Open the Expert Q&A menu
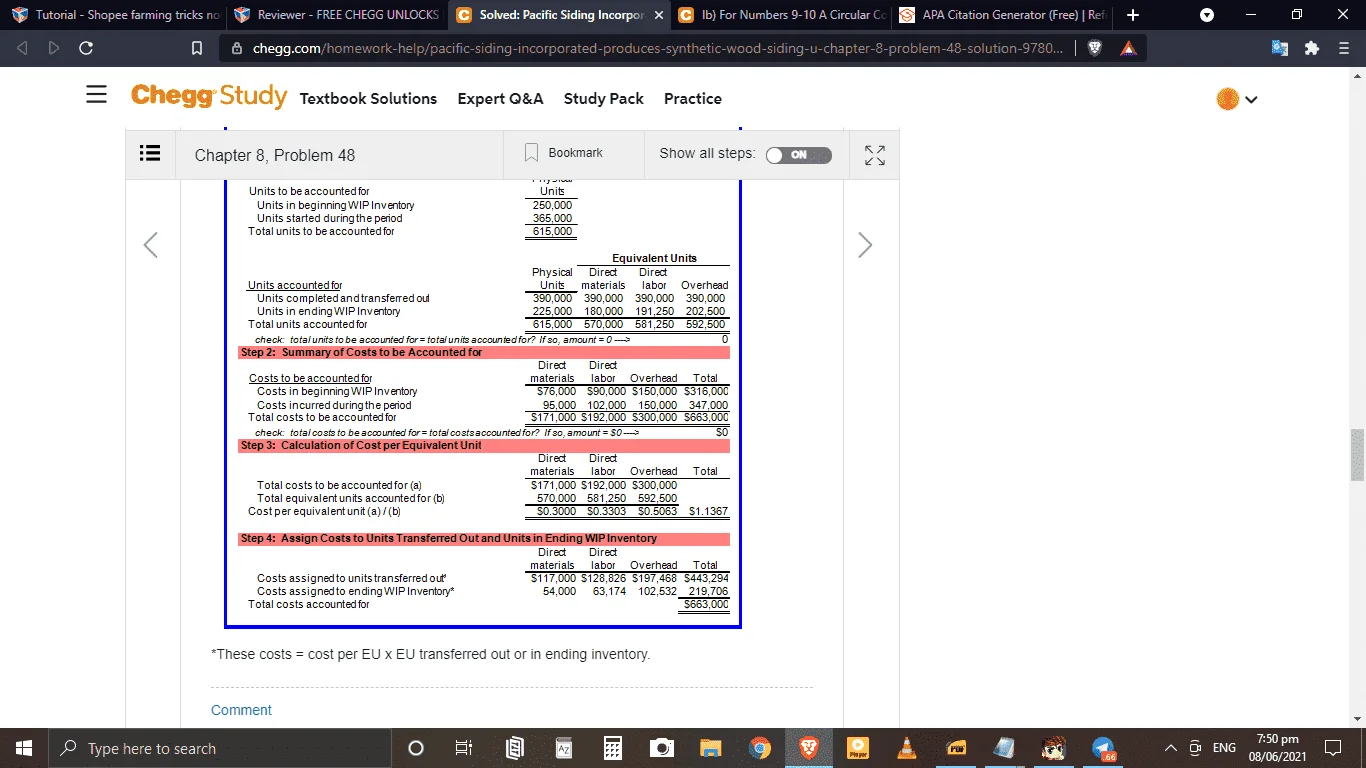Image resolution: width=1366 pixels, height=768 pixels. click(500, 98)
